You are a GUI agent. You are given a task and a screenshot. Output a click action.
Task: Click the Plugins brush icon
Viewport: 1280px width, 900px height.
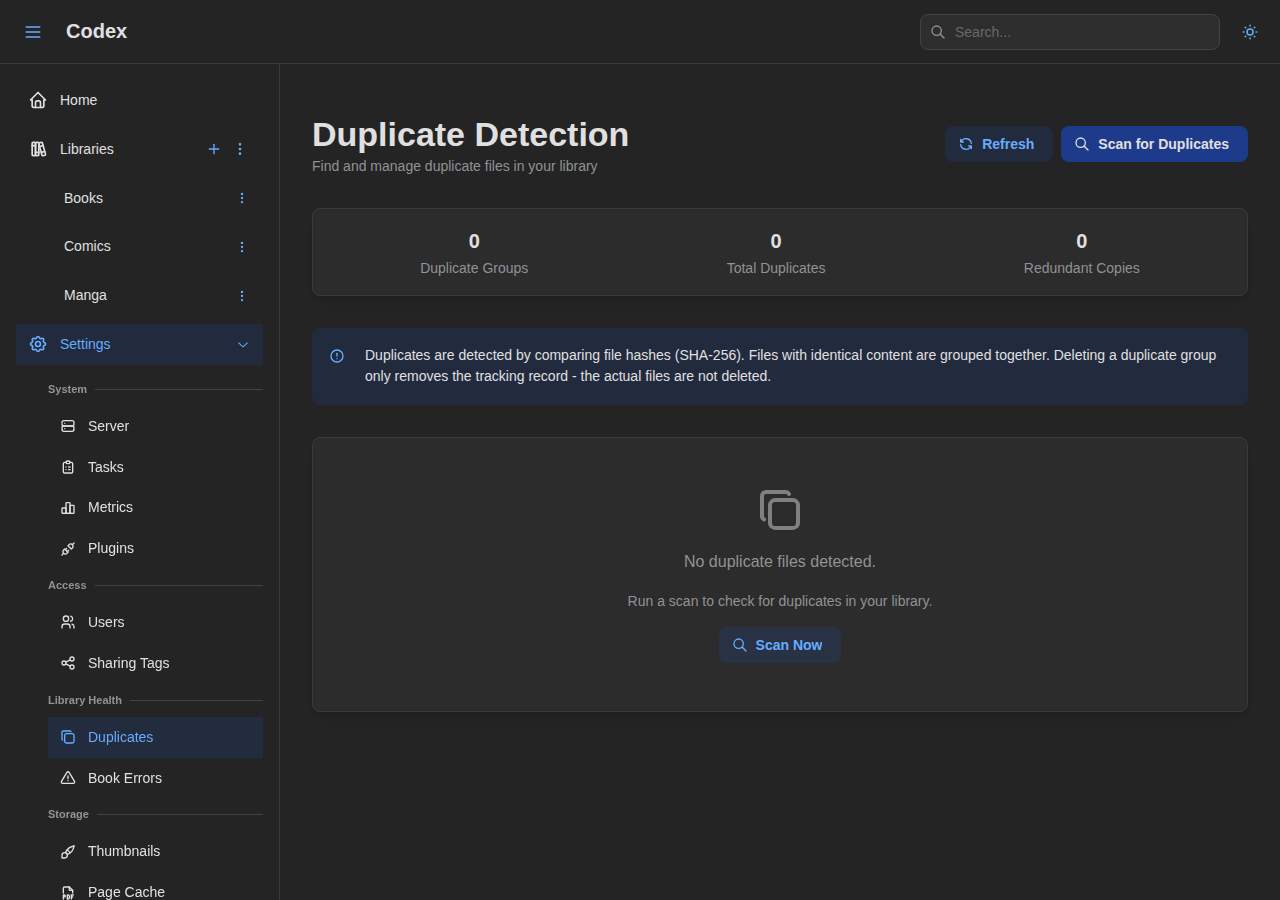67,548
